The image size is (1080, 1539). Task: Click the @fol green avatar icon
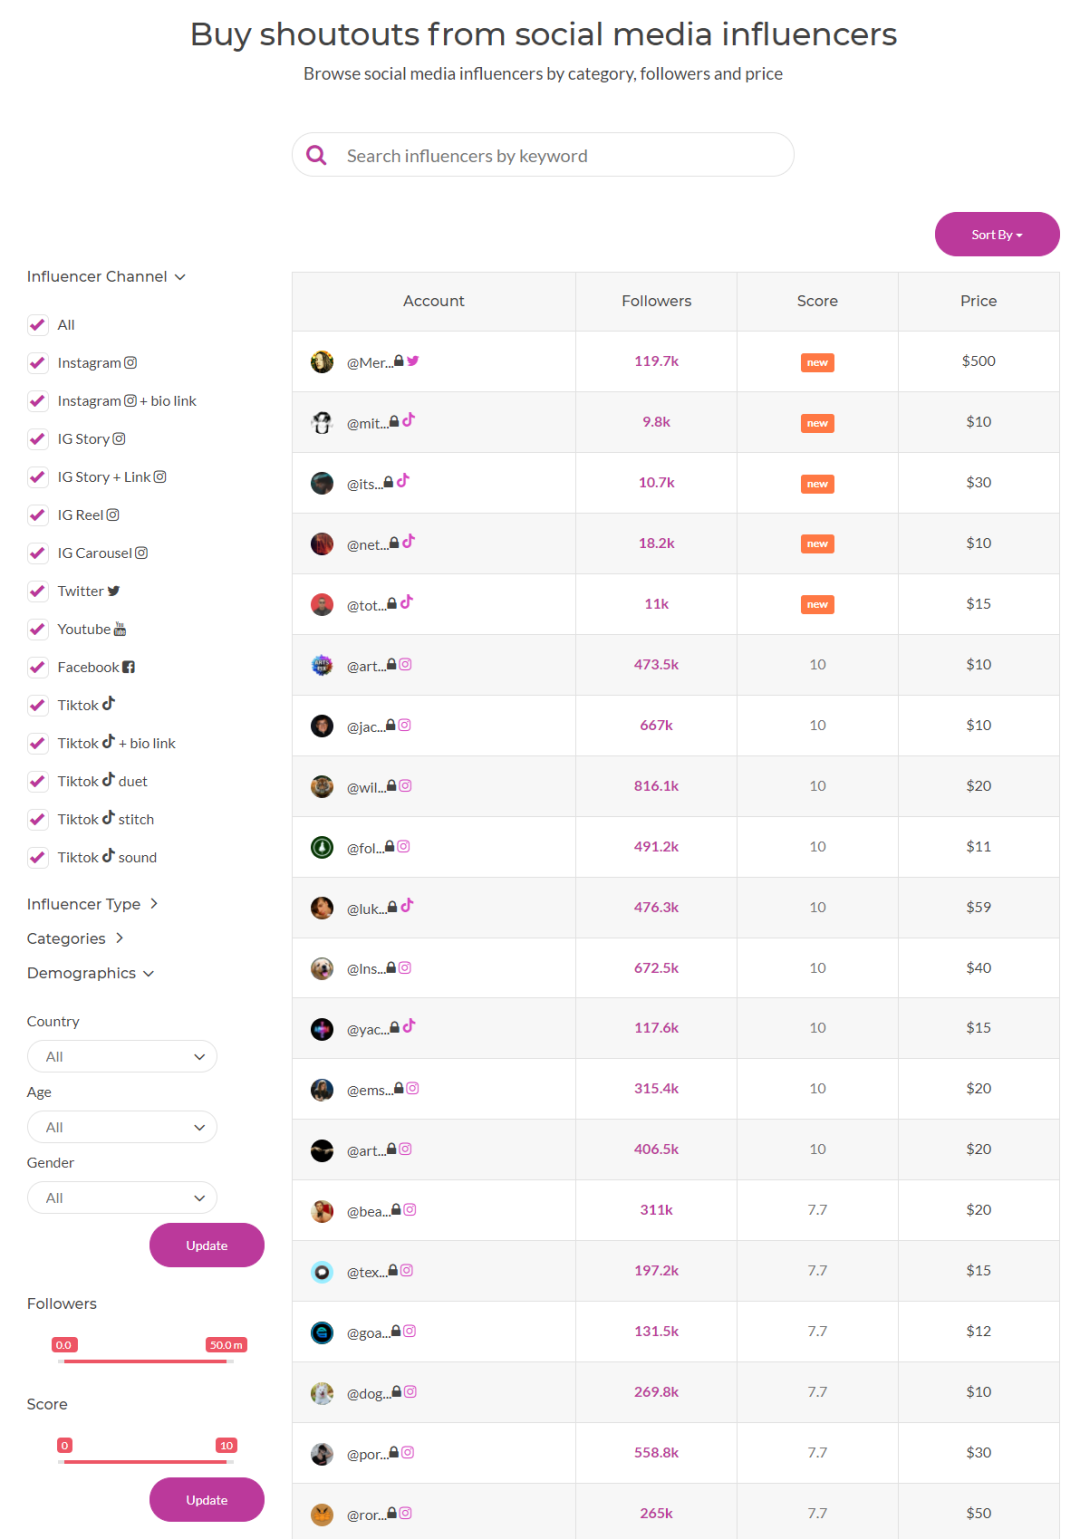click(x=322, y=847)
